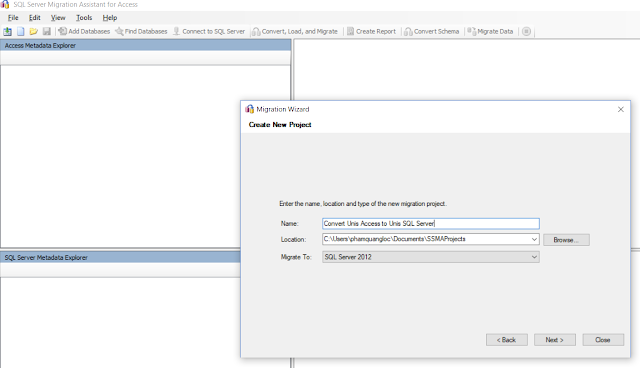Click Create Report toolbar button
Screen dimensions: 640x368
[371, 31]
